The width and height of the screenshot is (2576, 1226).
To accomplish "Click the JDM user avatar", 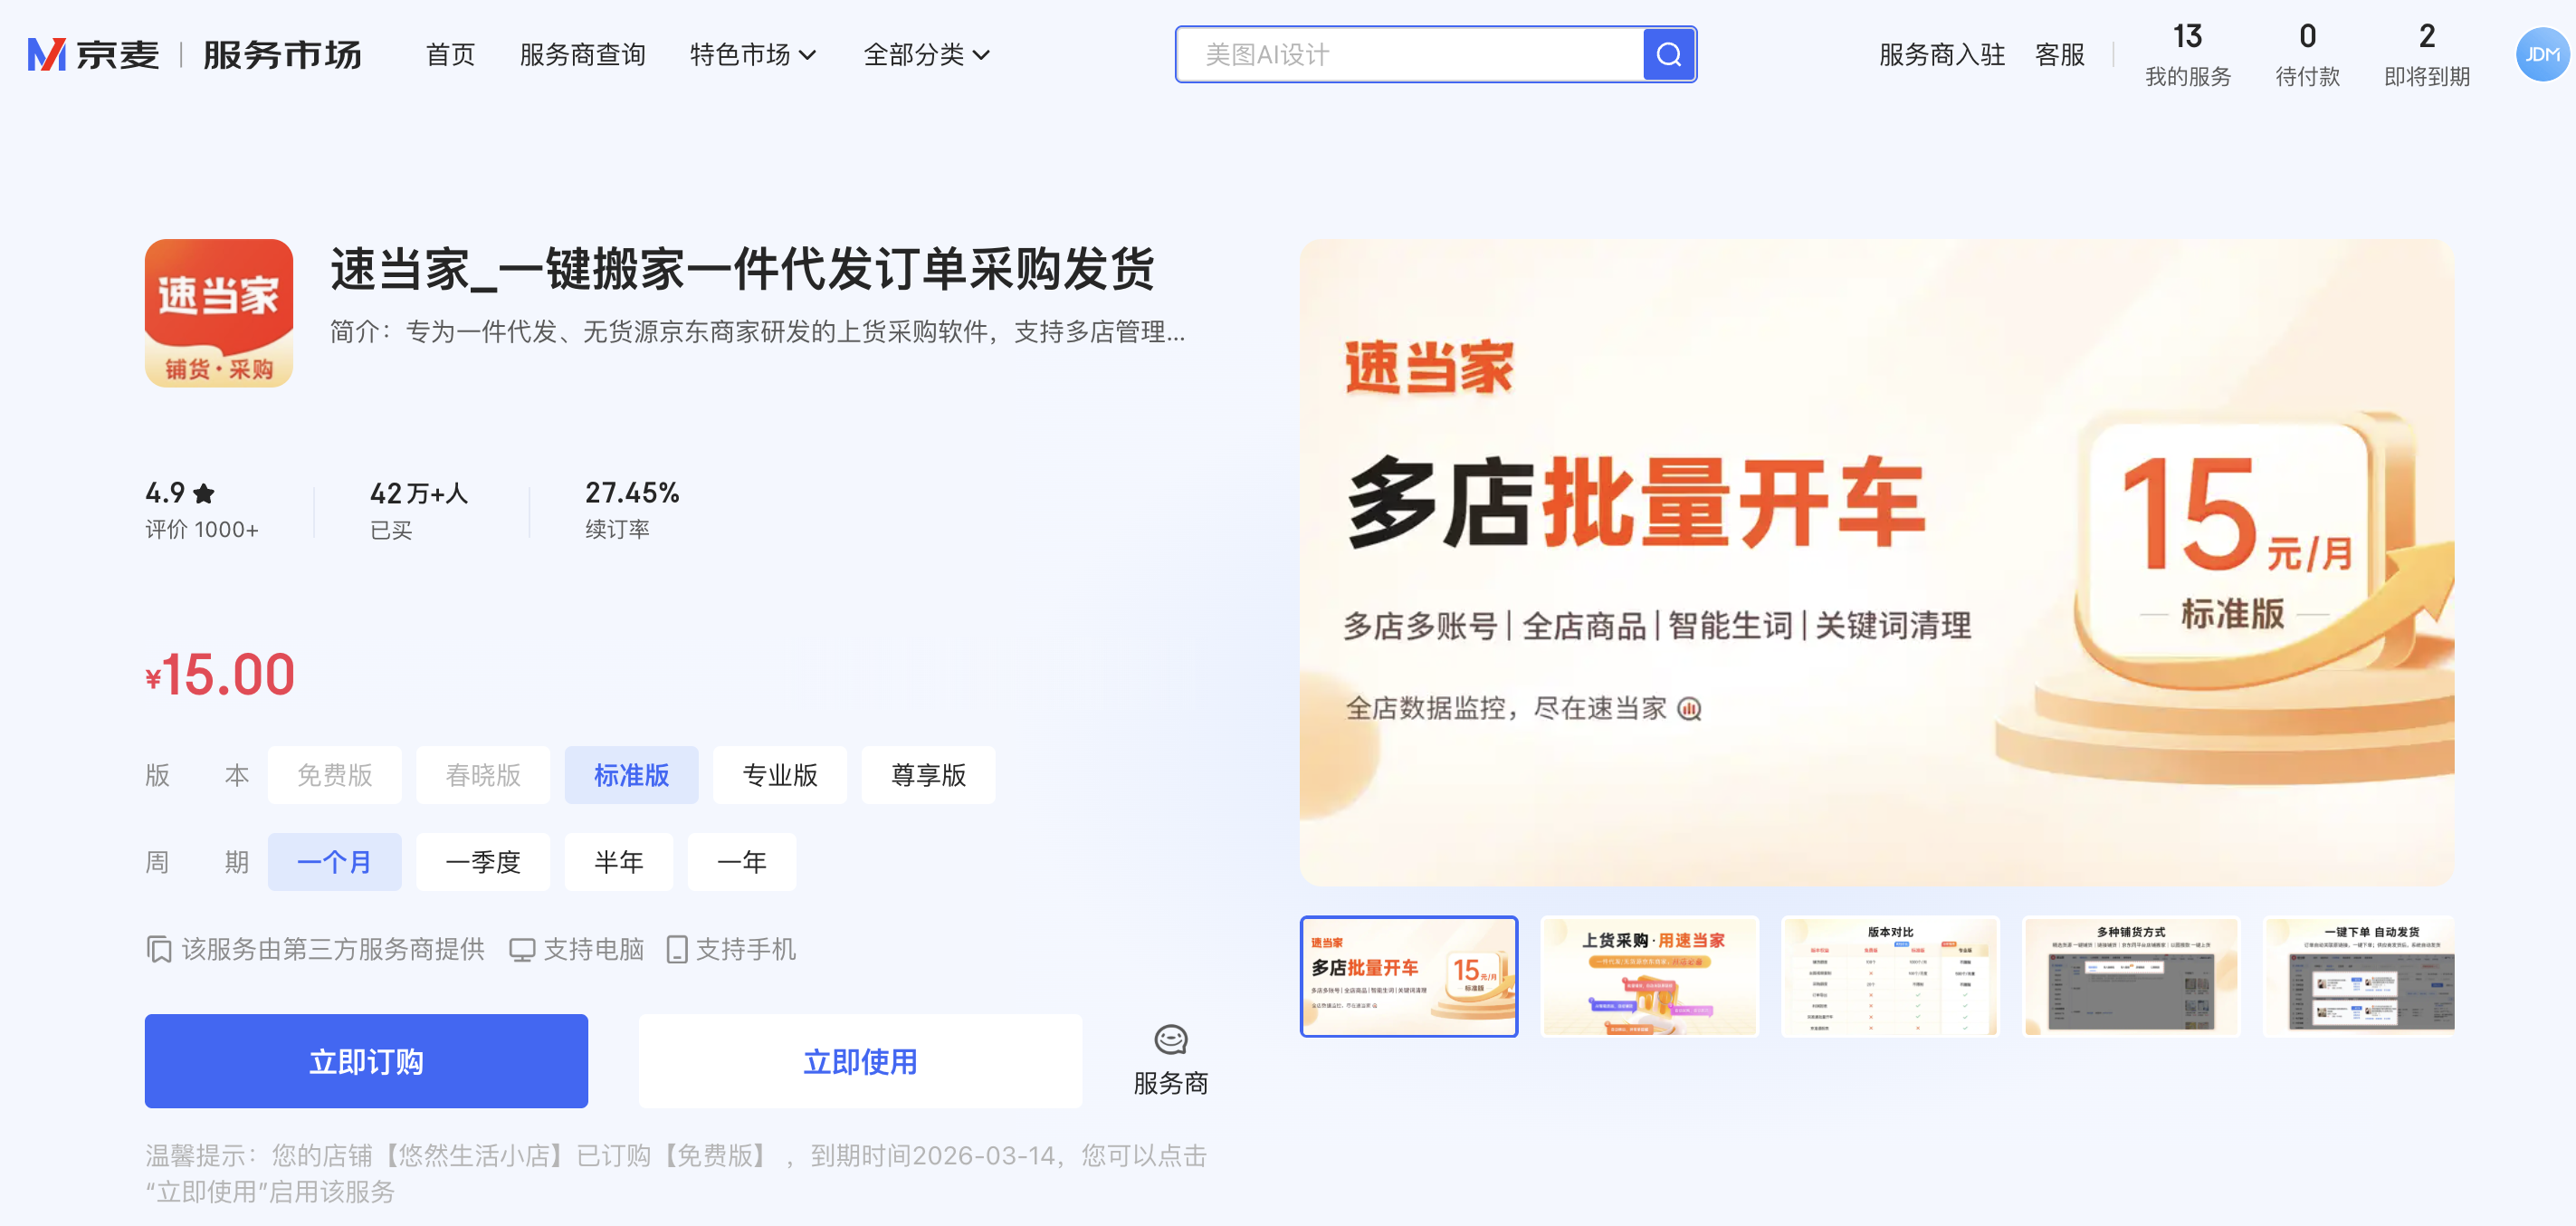I will click(x=2541, y=54).
